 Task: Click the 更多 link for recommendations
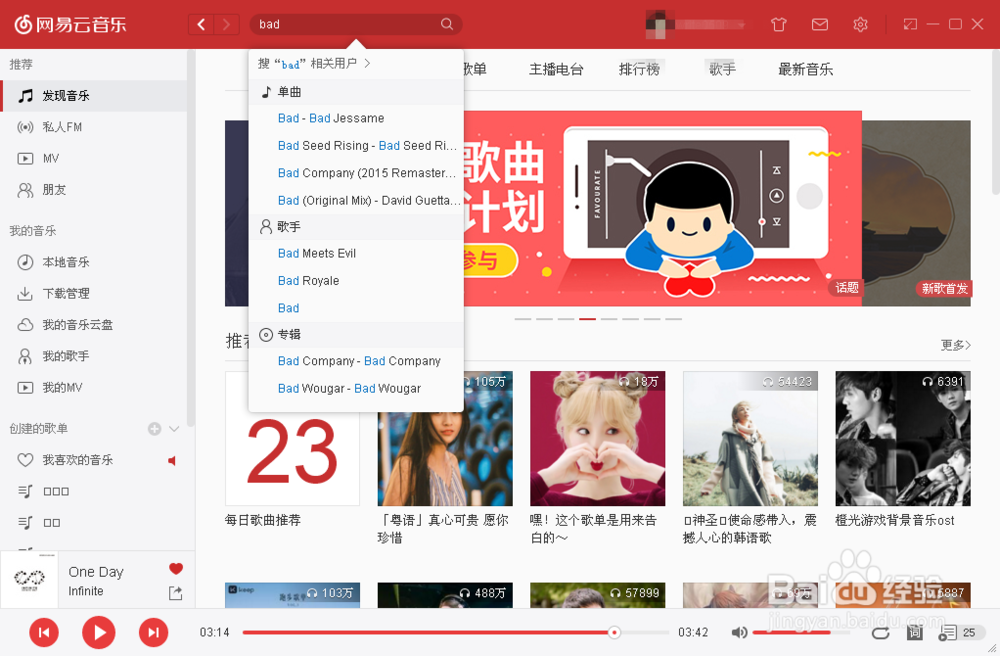pyautogui.click(x=955, y=345)
